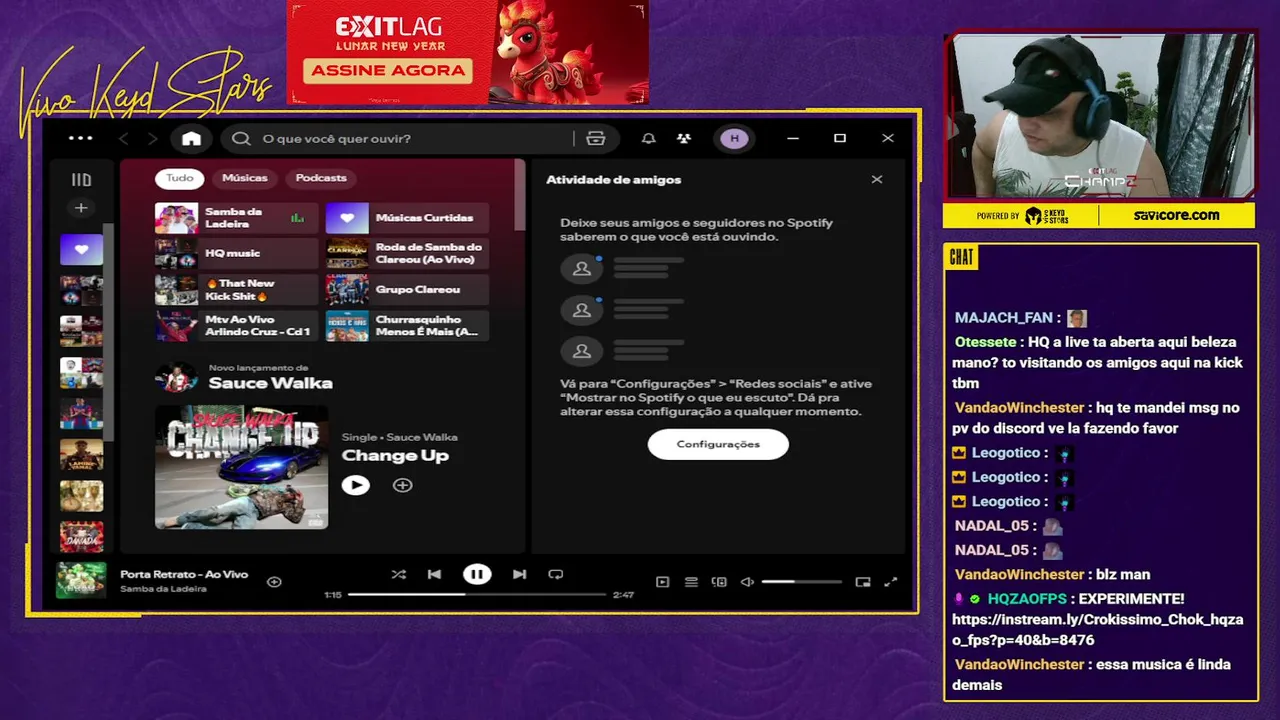Open the Browse icon in search bar
The height and width of the screenshot is (720, 1280).
(596, 139)
